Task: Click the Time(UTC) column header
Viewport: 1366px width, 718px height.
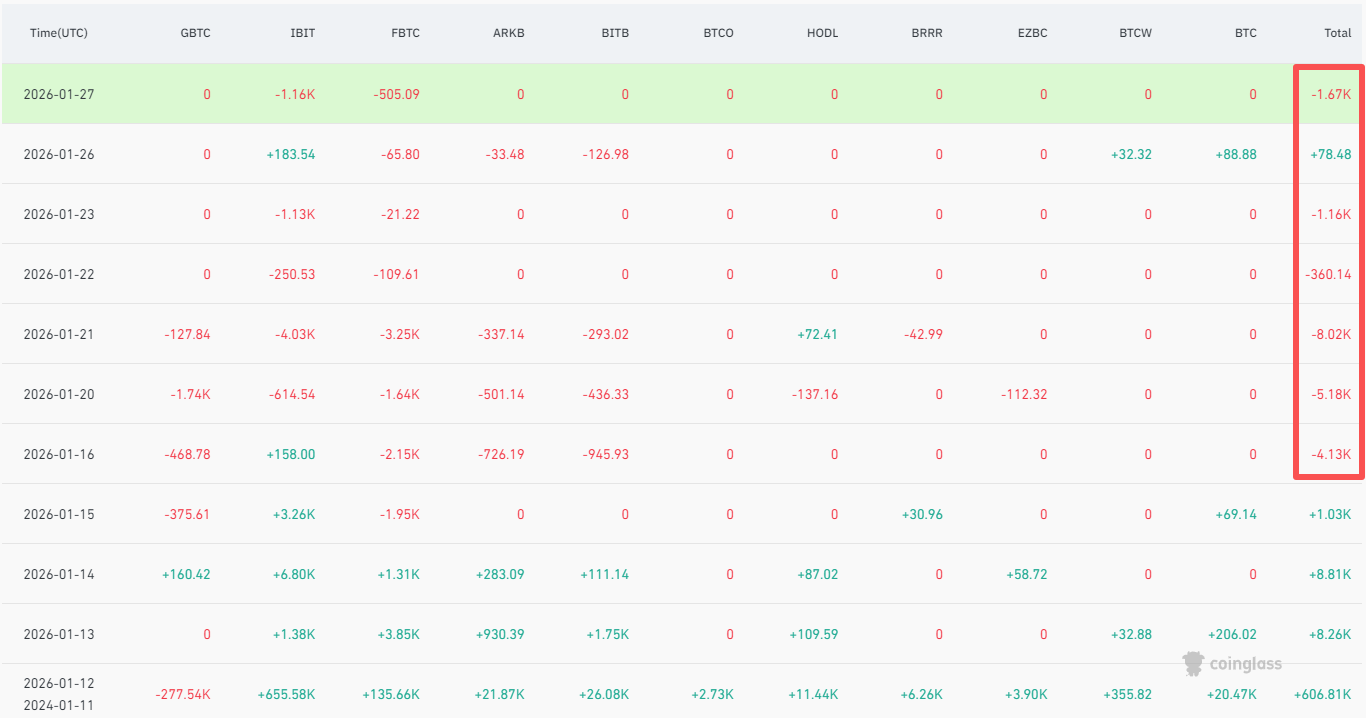Action: tap(59, 33)
